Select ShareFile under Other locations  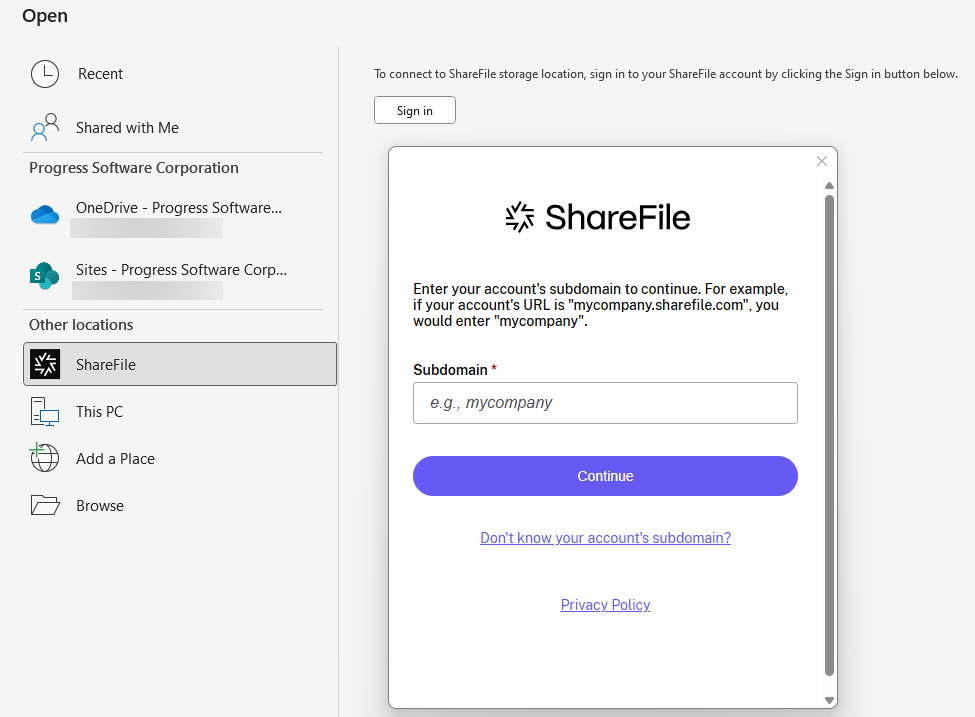[x=180, y=364]
